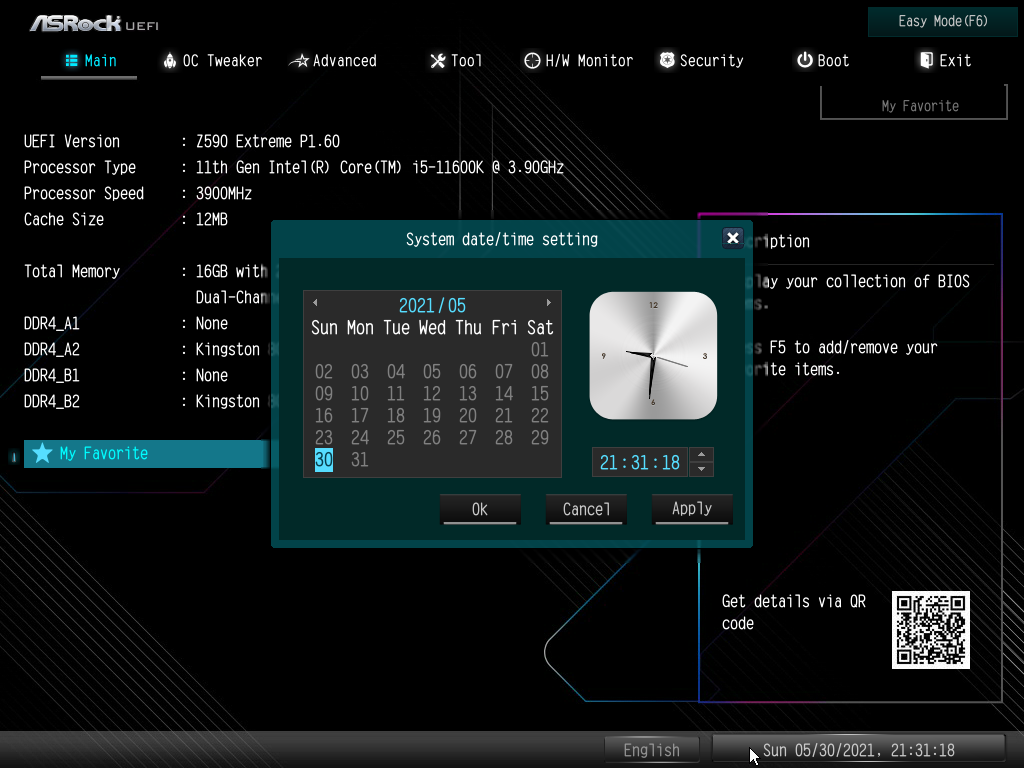Close the System date/time setting dialog

733,238
